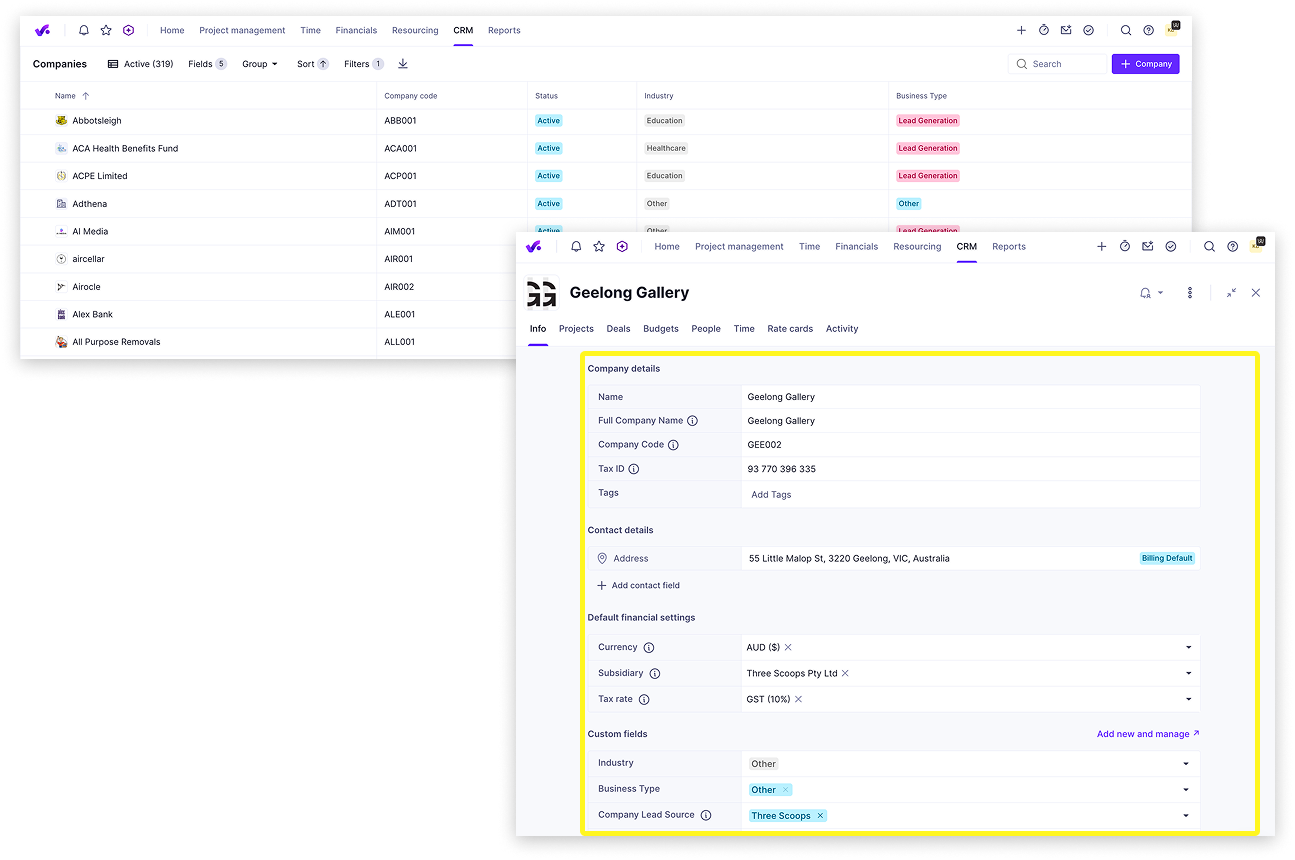Open inbox icon in Geelong Gallery window
The width and height of the screenshot is (1295, 860).
[x=1148, y=246]
